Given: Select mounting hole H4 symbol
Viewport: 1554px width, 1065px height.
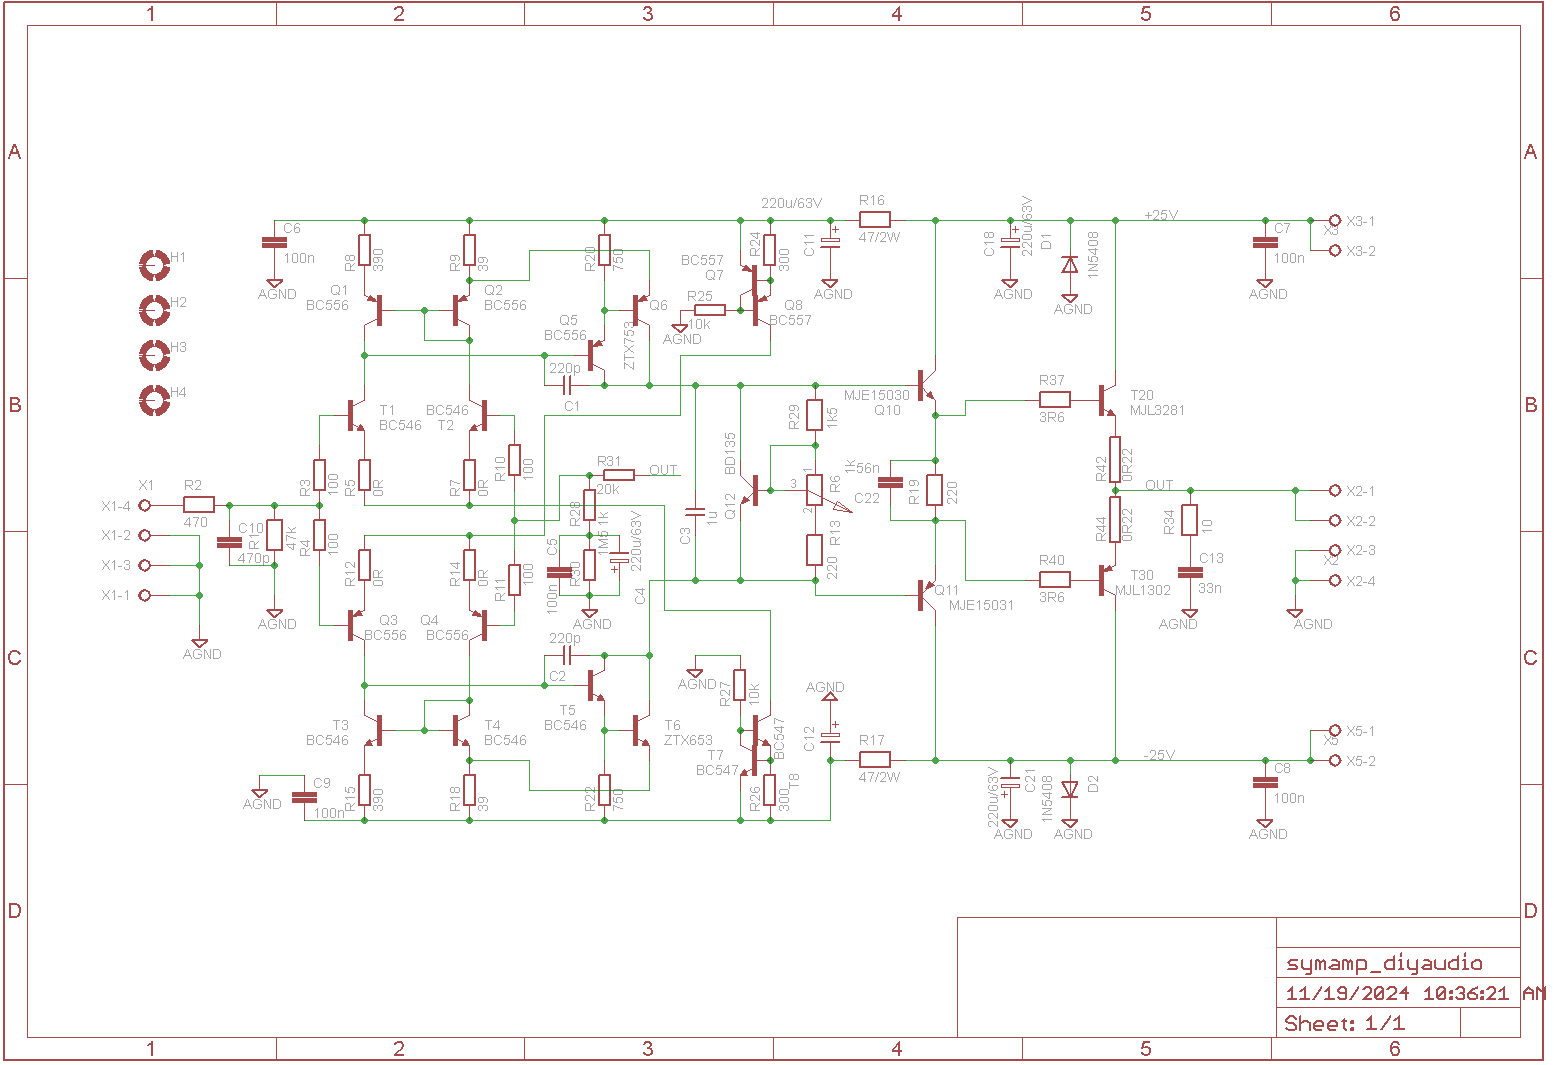Looking at the screenshot, I should point(154,400).
